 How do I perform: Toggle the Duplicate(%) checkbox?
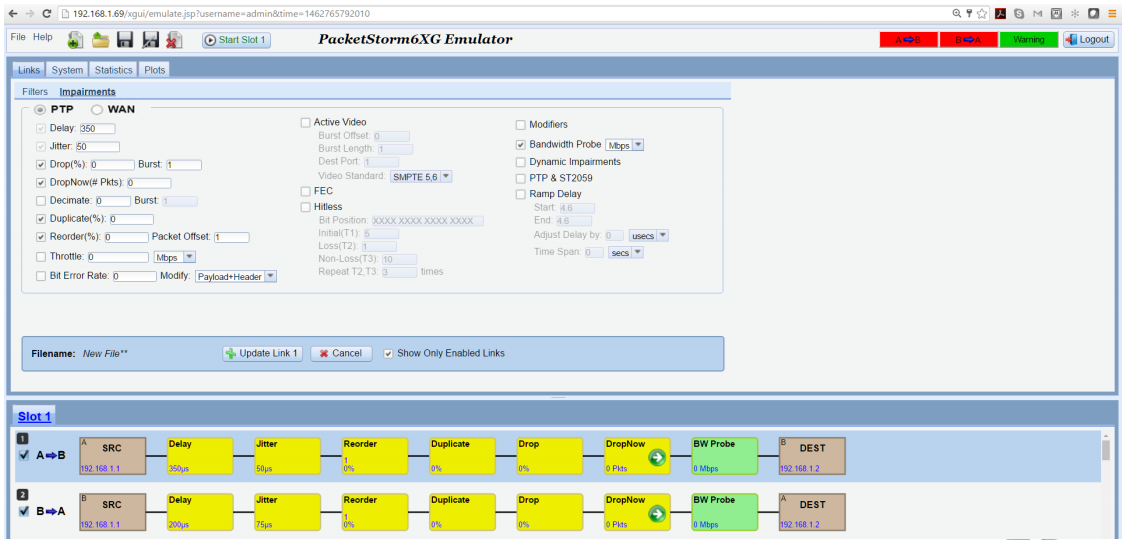pos(41,219)
